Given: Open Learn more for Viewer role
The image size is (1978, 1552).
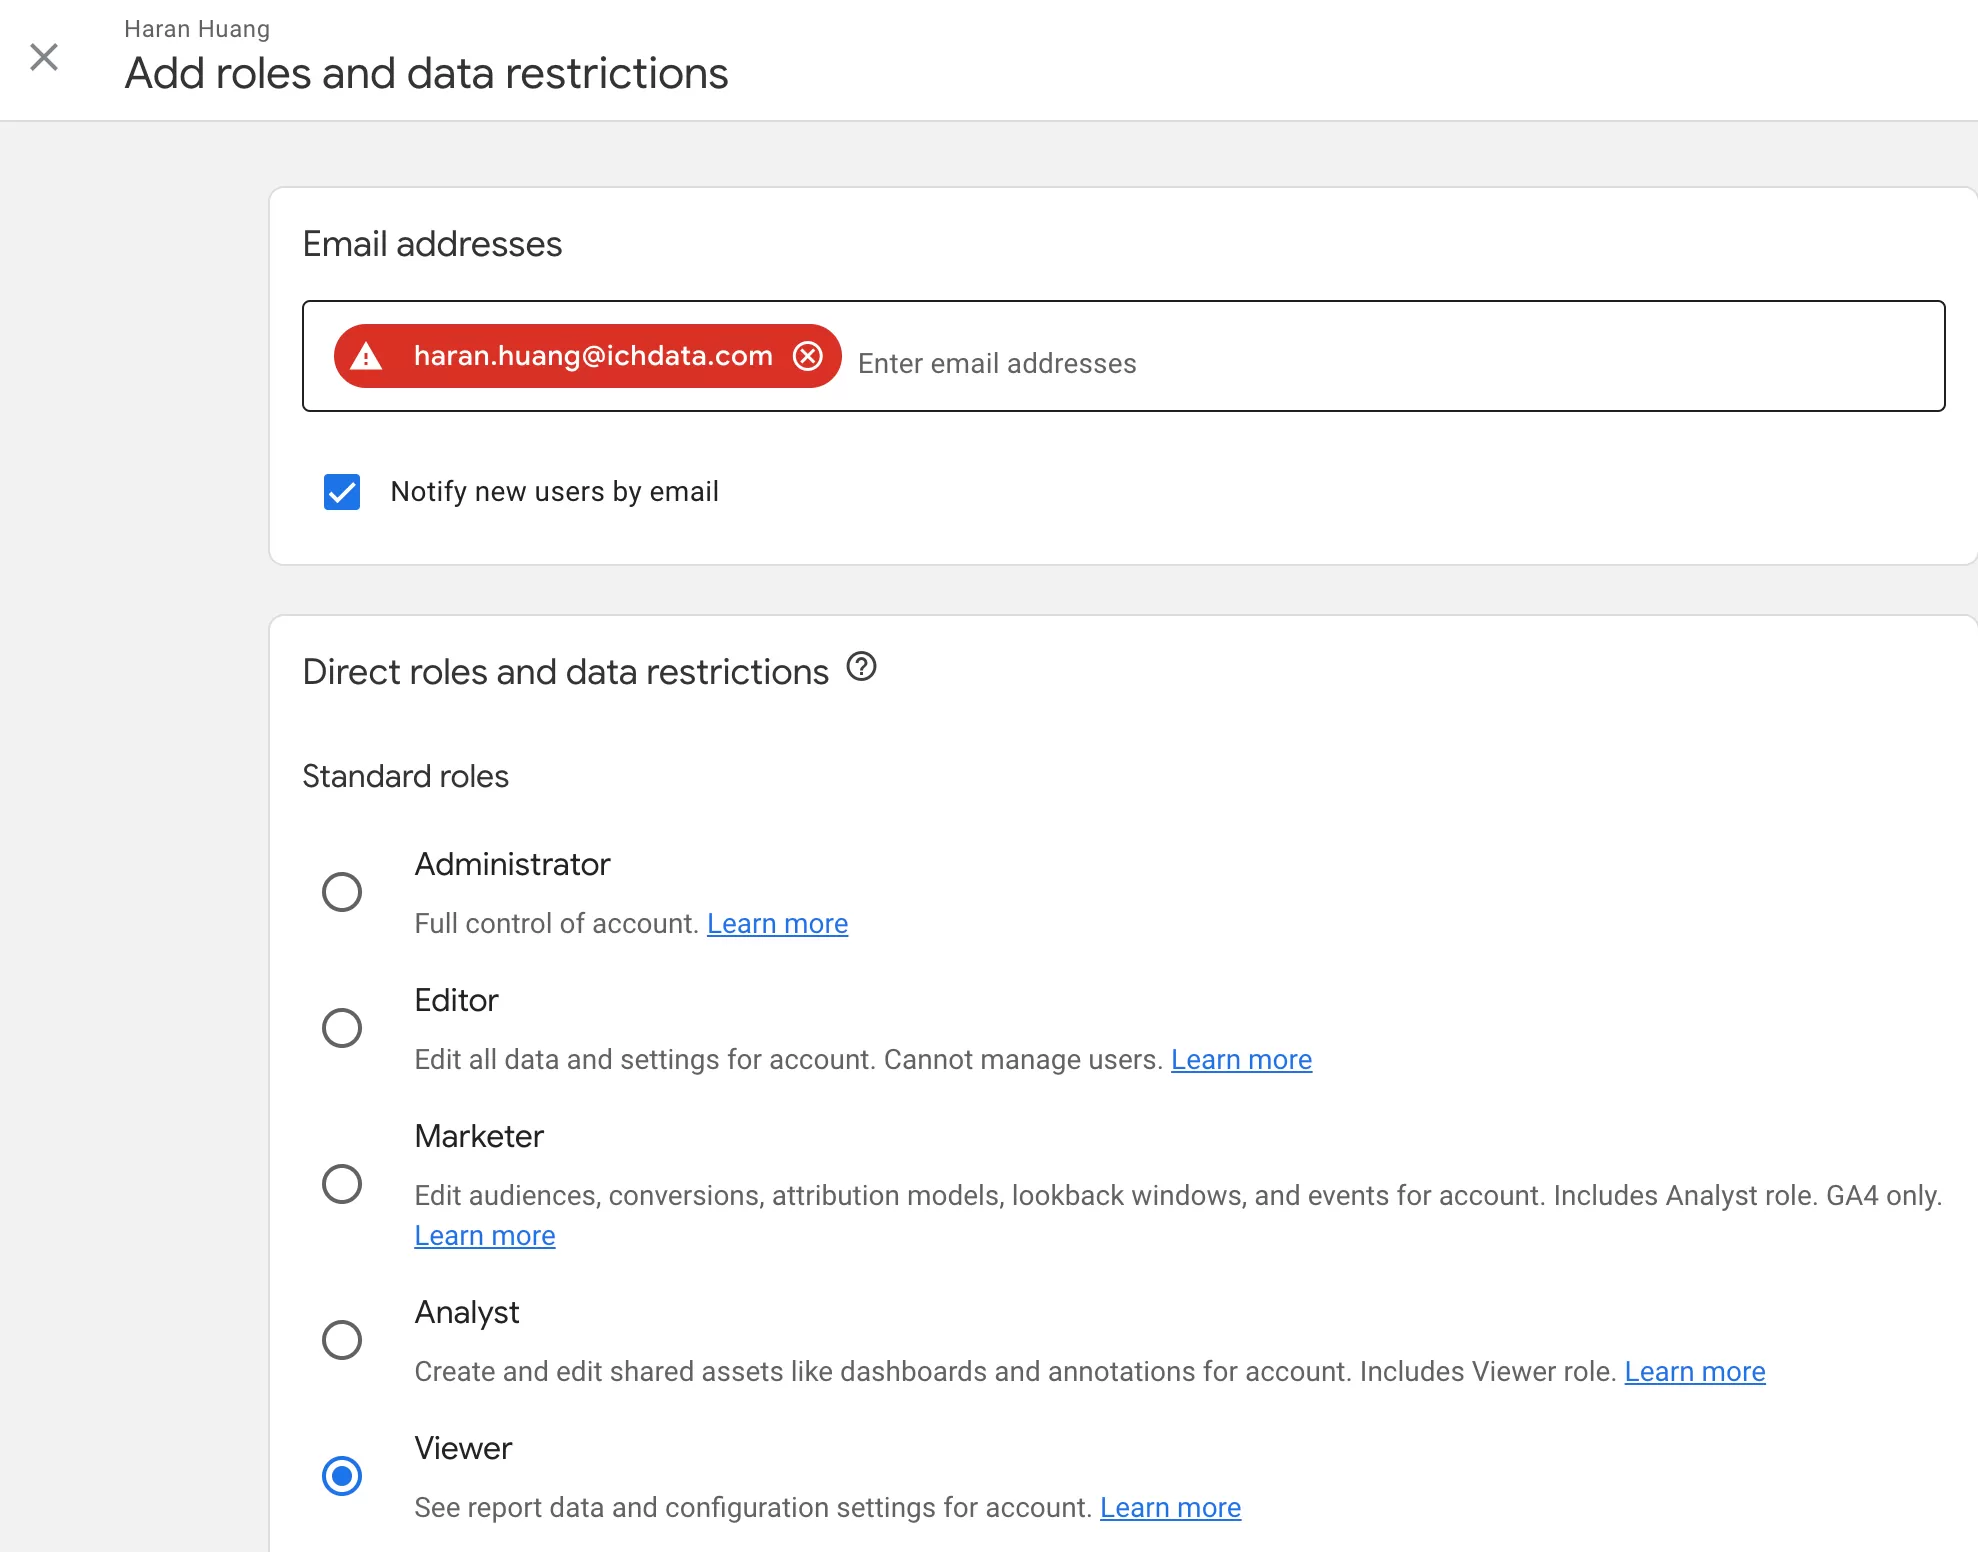Looking at the screenshot, I should pyautogui.click(x=1170, y=1507).
